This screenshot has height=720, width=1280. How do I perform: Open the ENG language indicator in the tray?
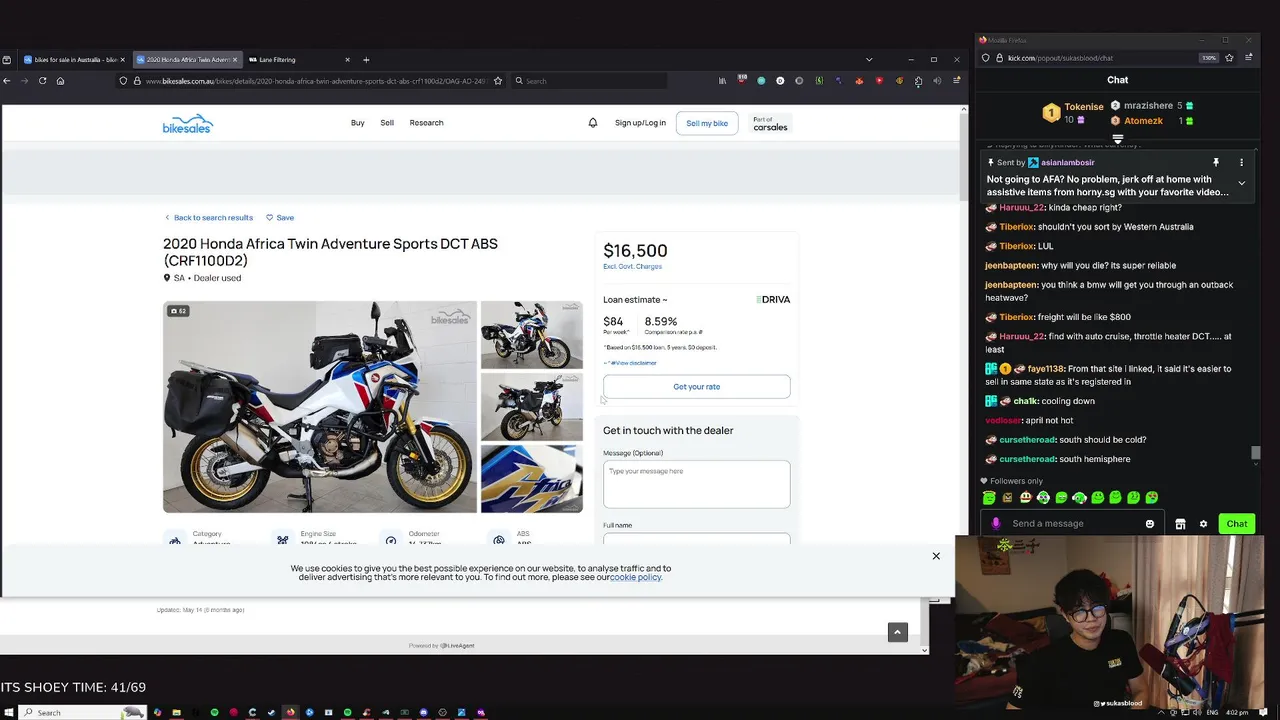[x=1213, y=712]
